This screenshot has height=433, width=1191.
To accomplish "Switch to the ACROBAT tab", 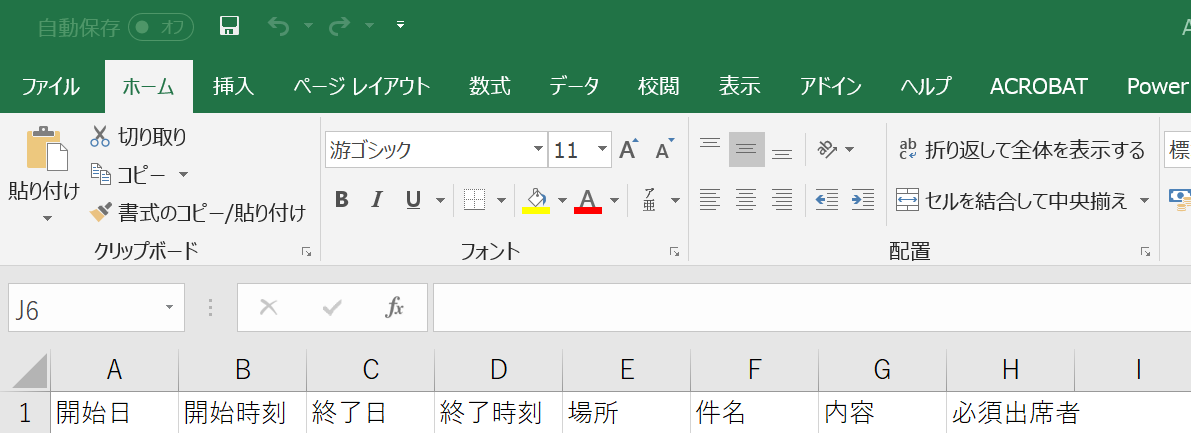I will [x=1039, y=87].
